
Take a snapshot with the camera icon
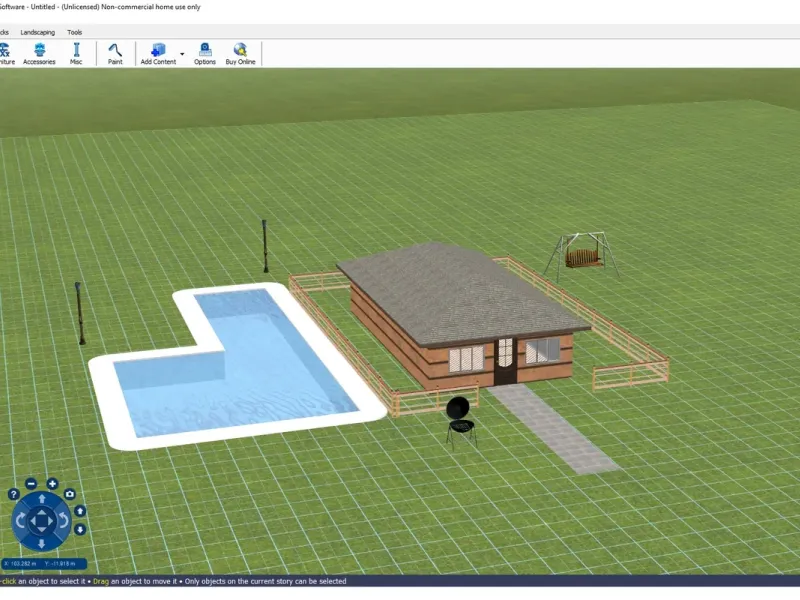click(70, 493)
